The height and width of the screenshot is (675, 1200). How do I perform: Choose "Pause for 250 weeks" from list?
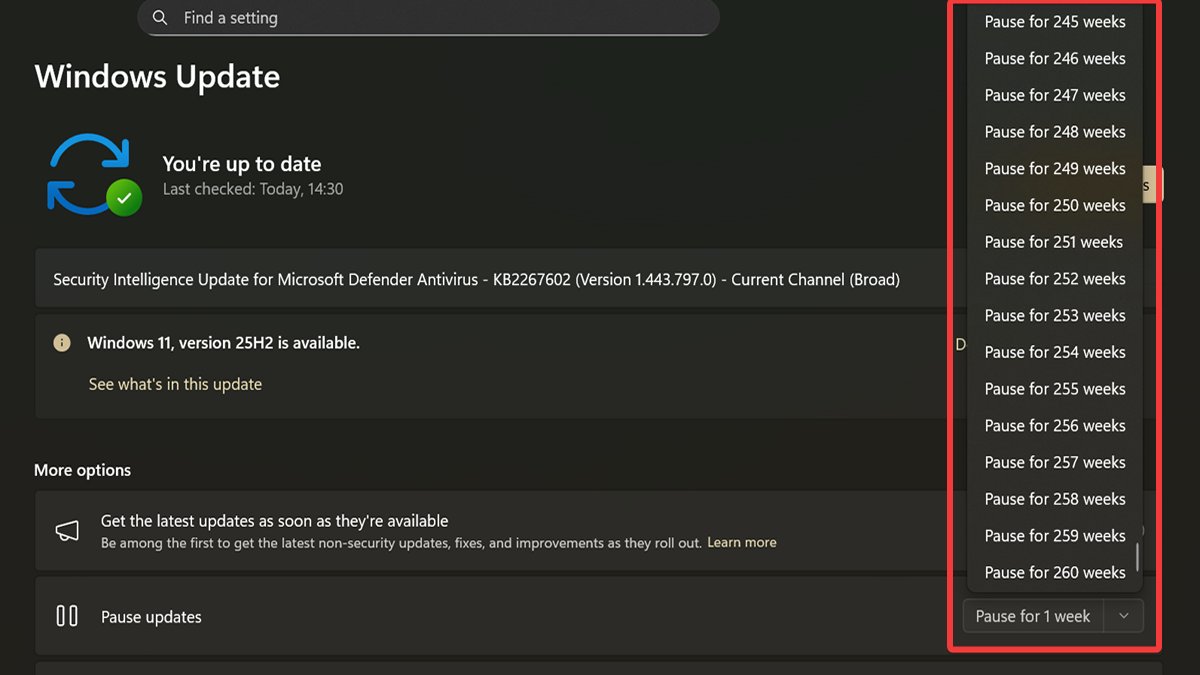point(1054,205)
